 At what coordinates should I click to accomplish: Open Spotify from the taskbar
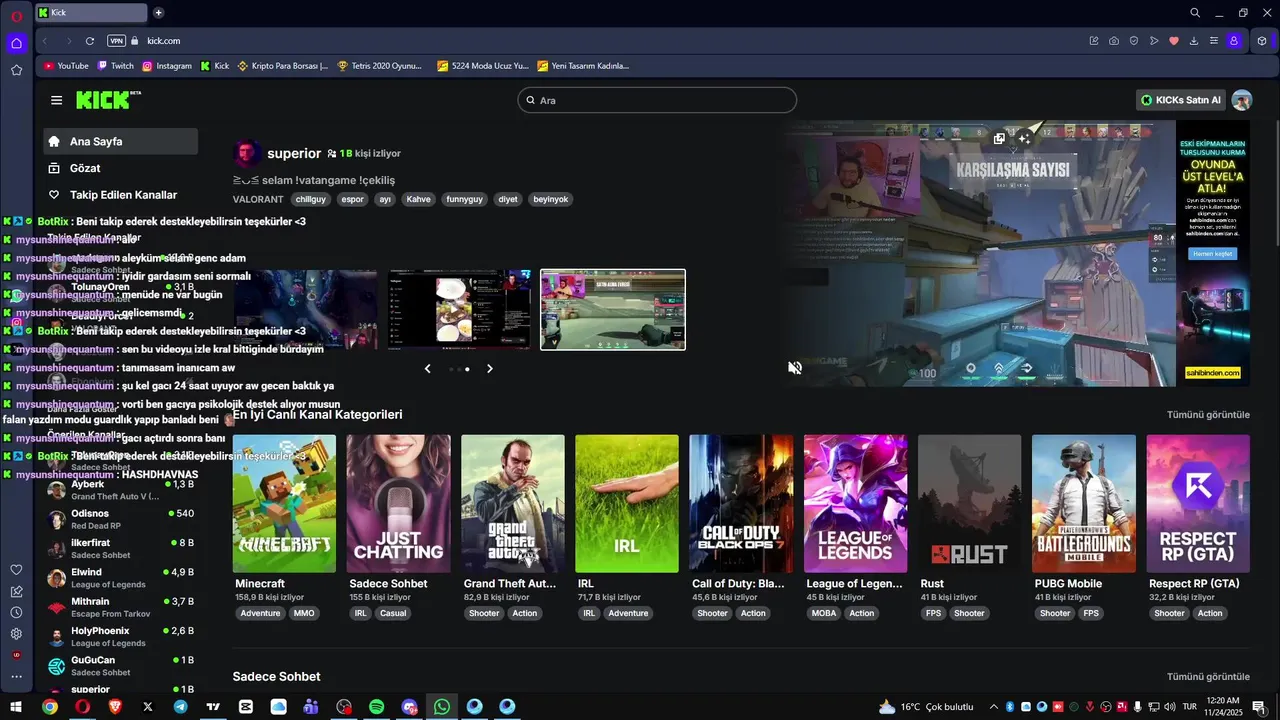376,707
